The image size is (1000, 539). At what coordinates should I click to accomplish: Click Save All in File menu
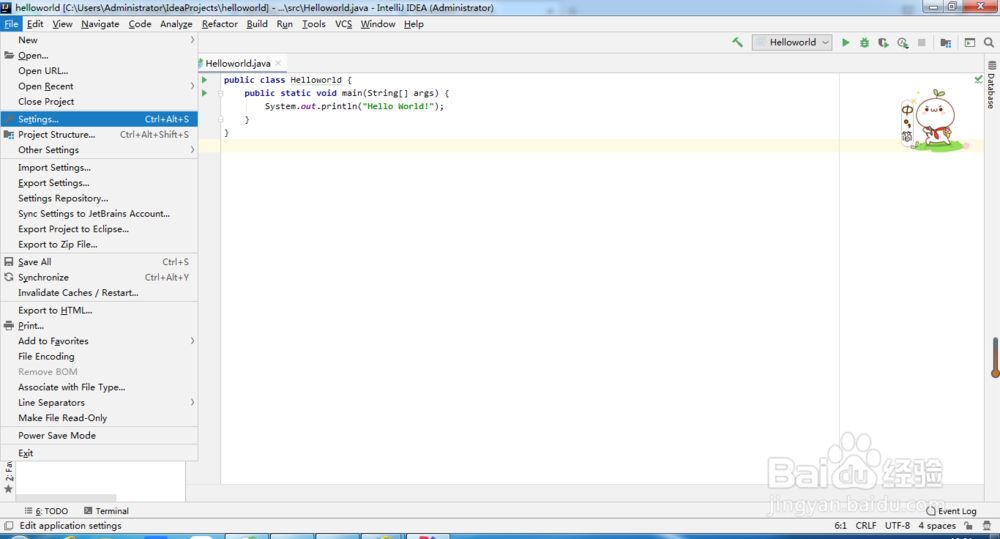point(99,262)
